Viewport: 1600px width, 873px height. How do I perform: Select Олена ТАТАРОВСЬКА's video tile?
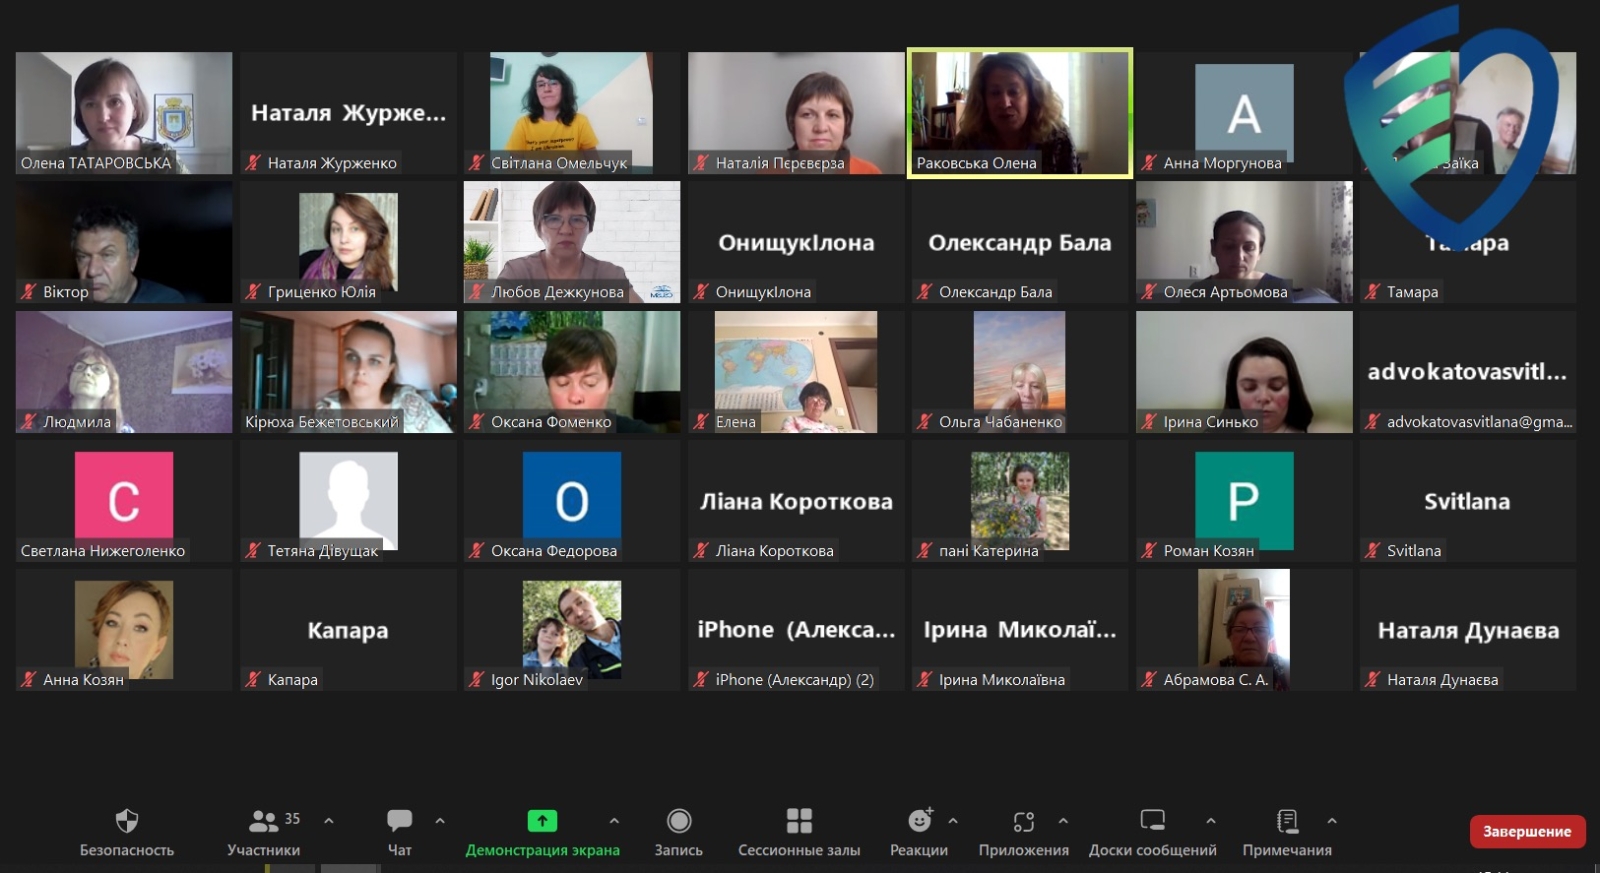[124, 112]
